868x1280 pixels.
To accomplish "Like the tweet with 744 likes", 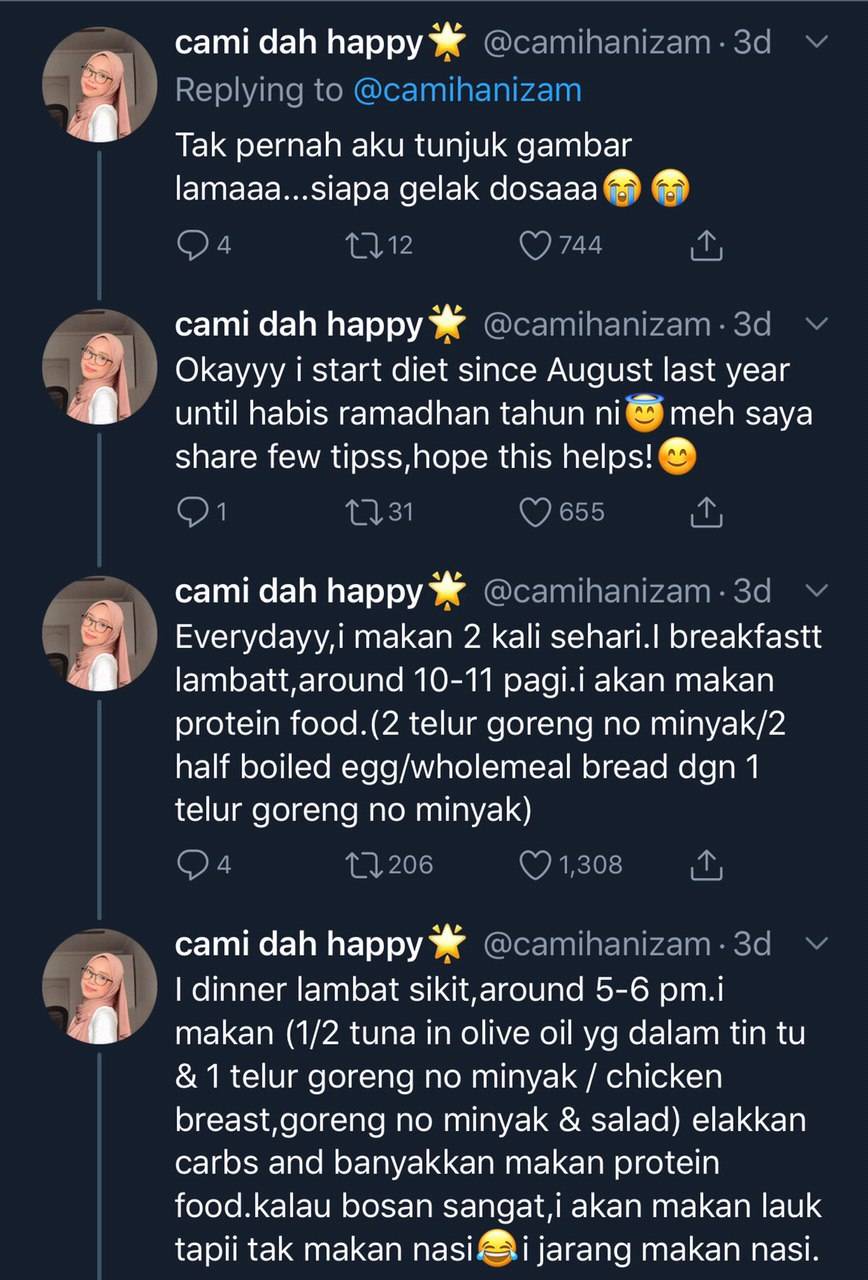I will pyautogui.click(x=536, y=245).
